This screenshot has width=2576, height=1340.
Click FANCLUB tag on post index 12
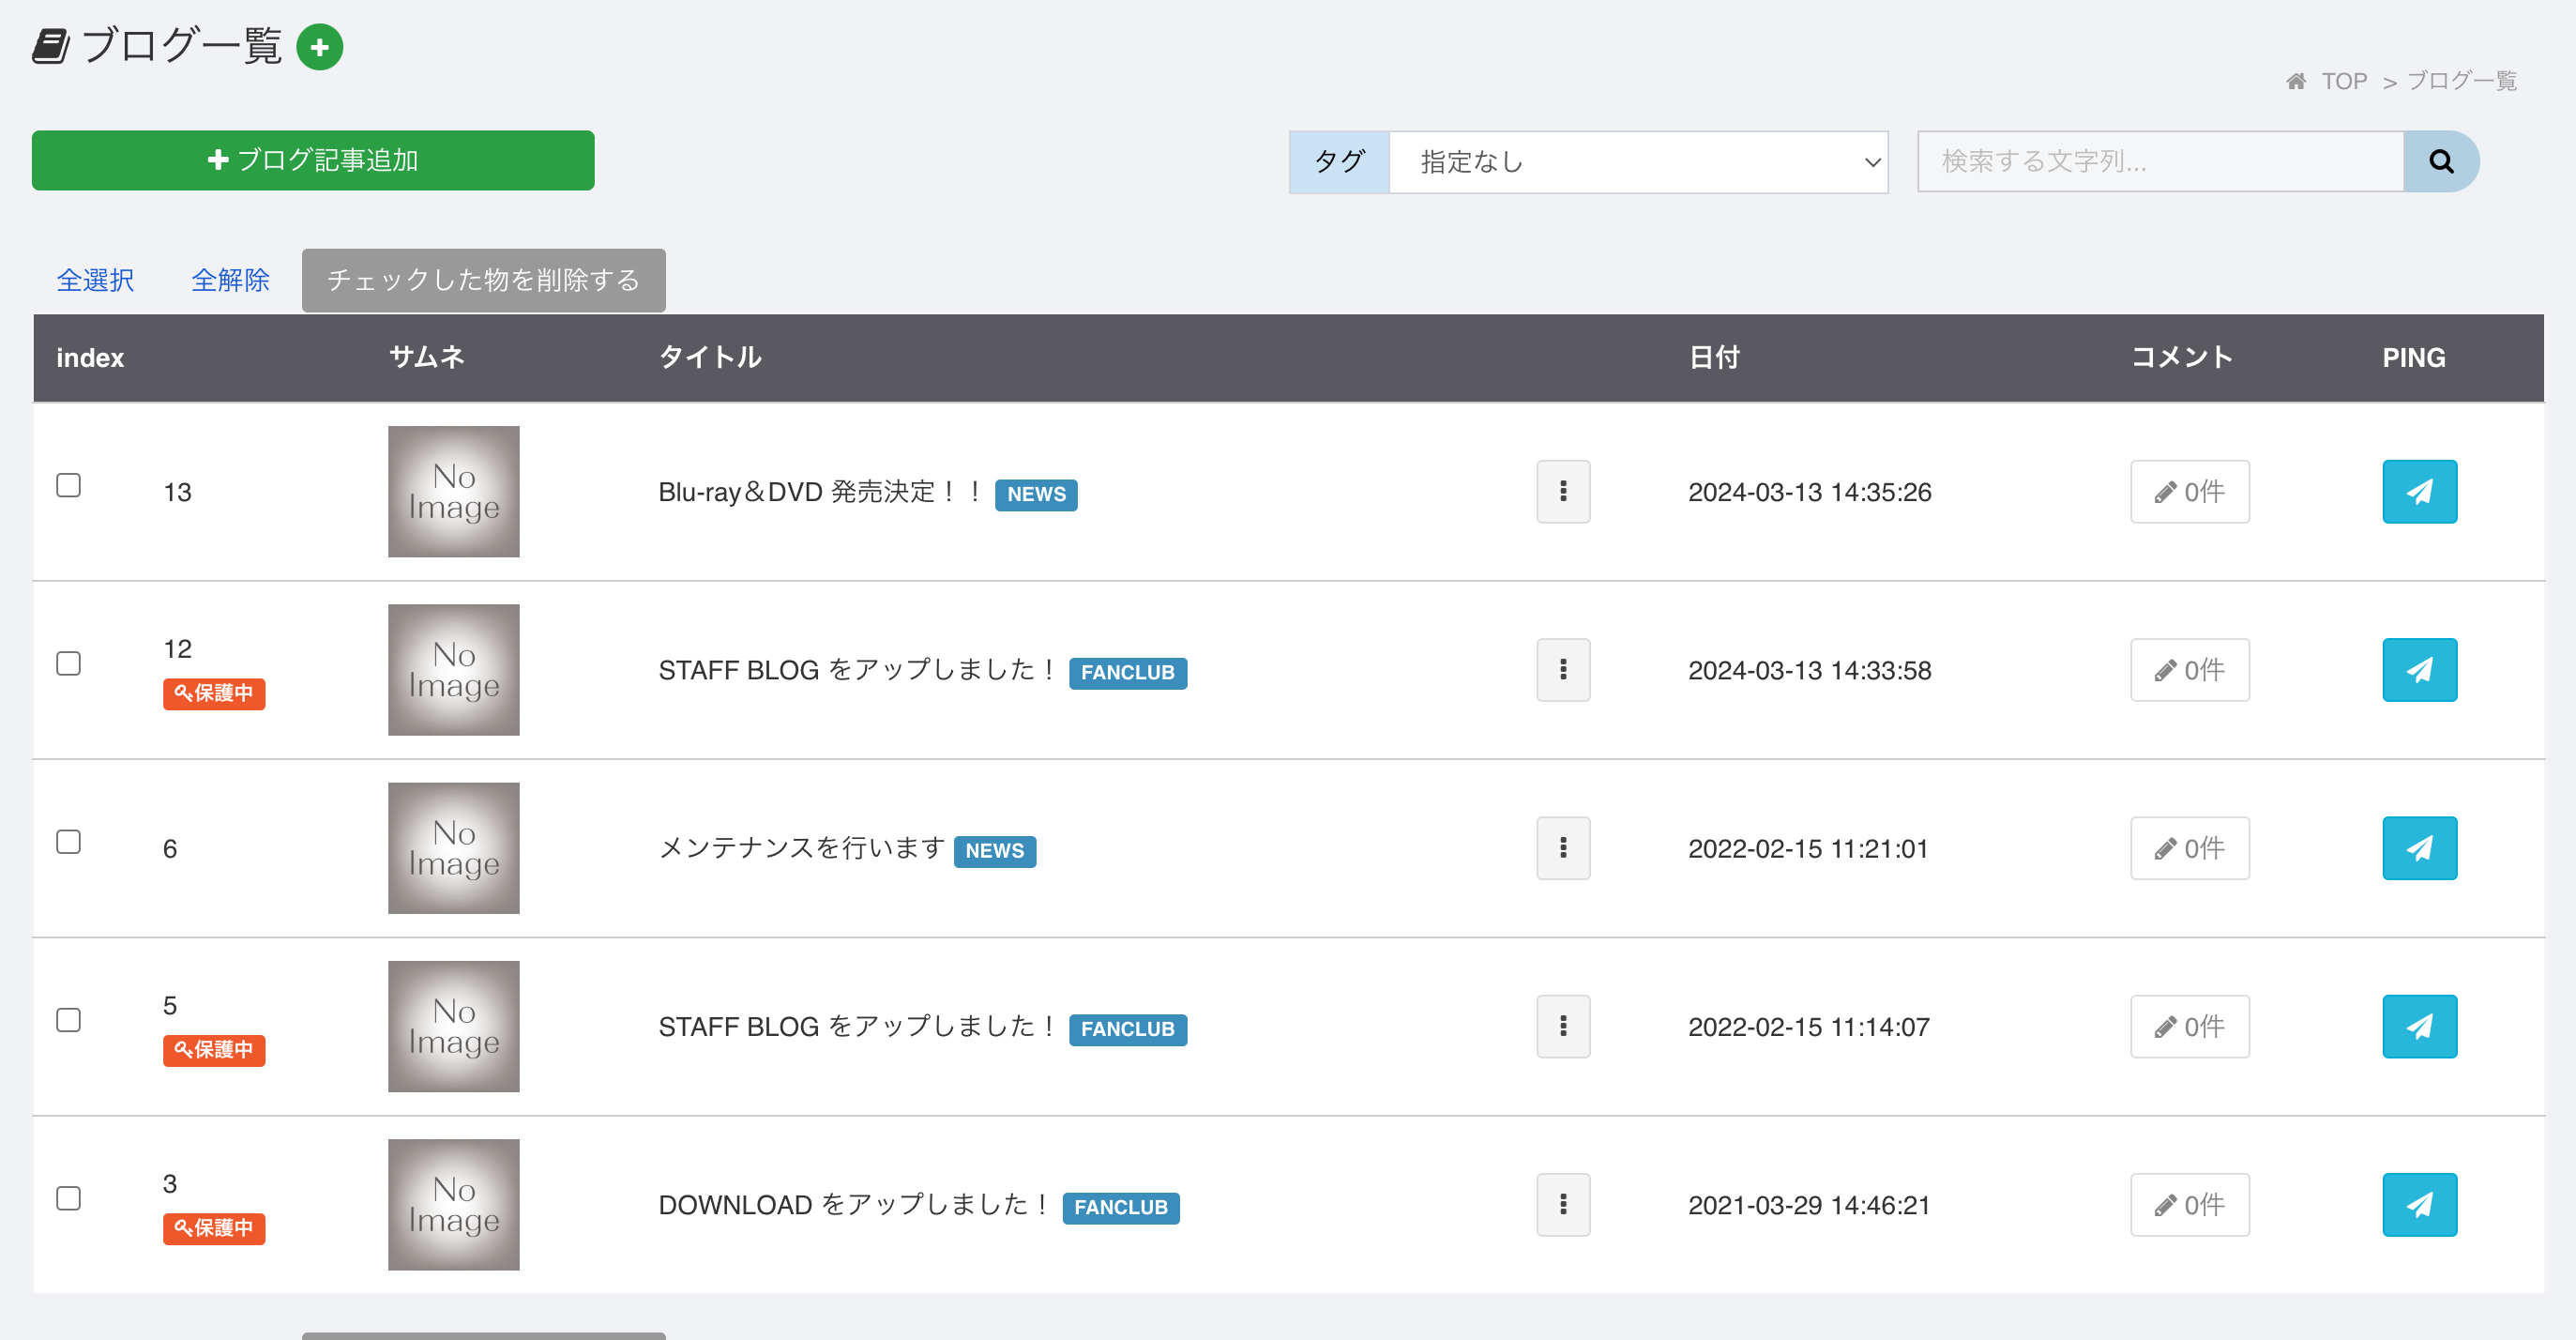(1128, 673)
